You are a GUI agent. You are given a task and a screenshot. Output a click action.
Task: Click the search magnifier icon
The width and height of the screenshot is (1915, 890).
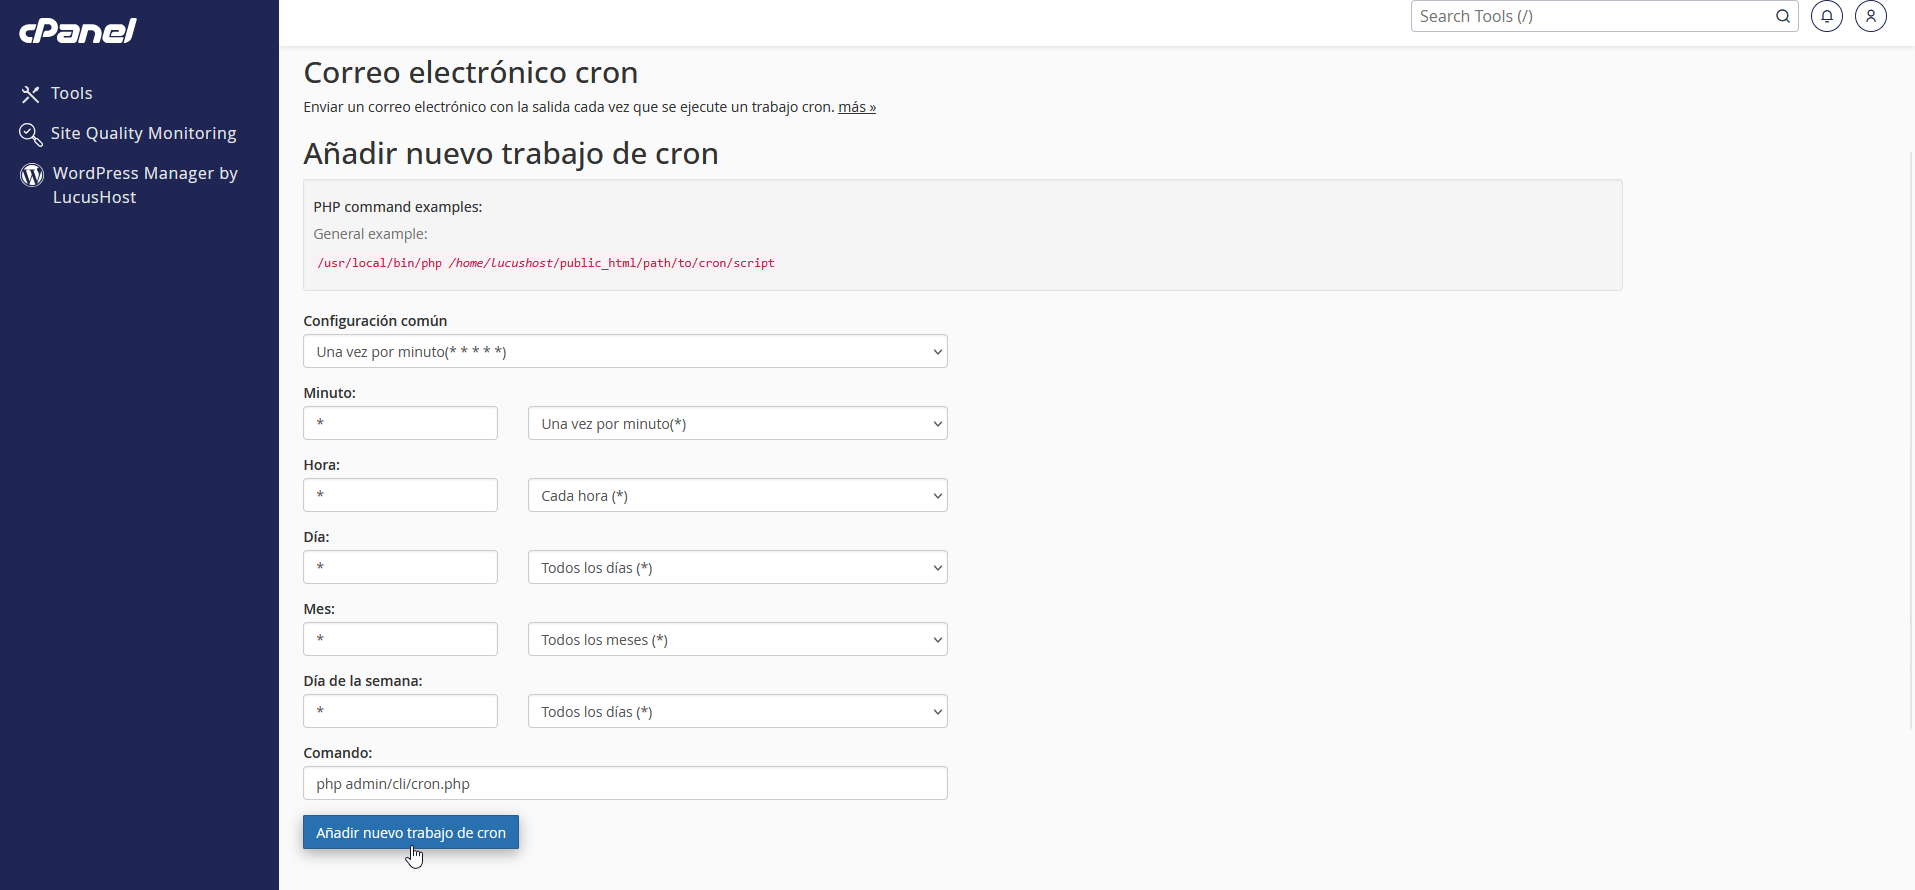click(x=1783, y=16)
